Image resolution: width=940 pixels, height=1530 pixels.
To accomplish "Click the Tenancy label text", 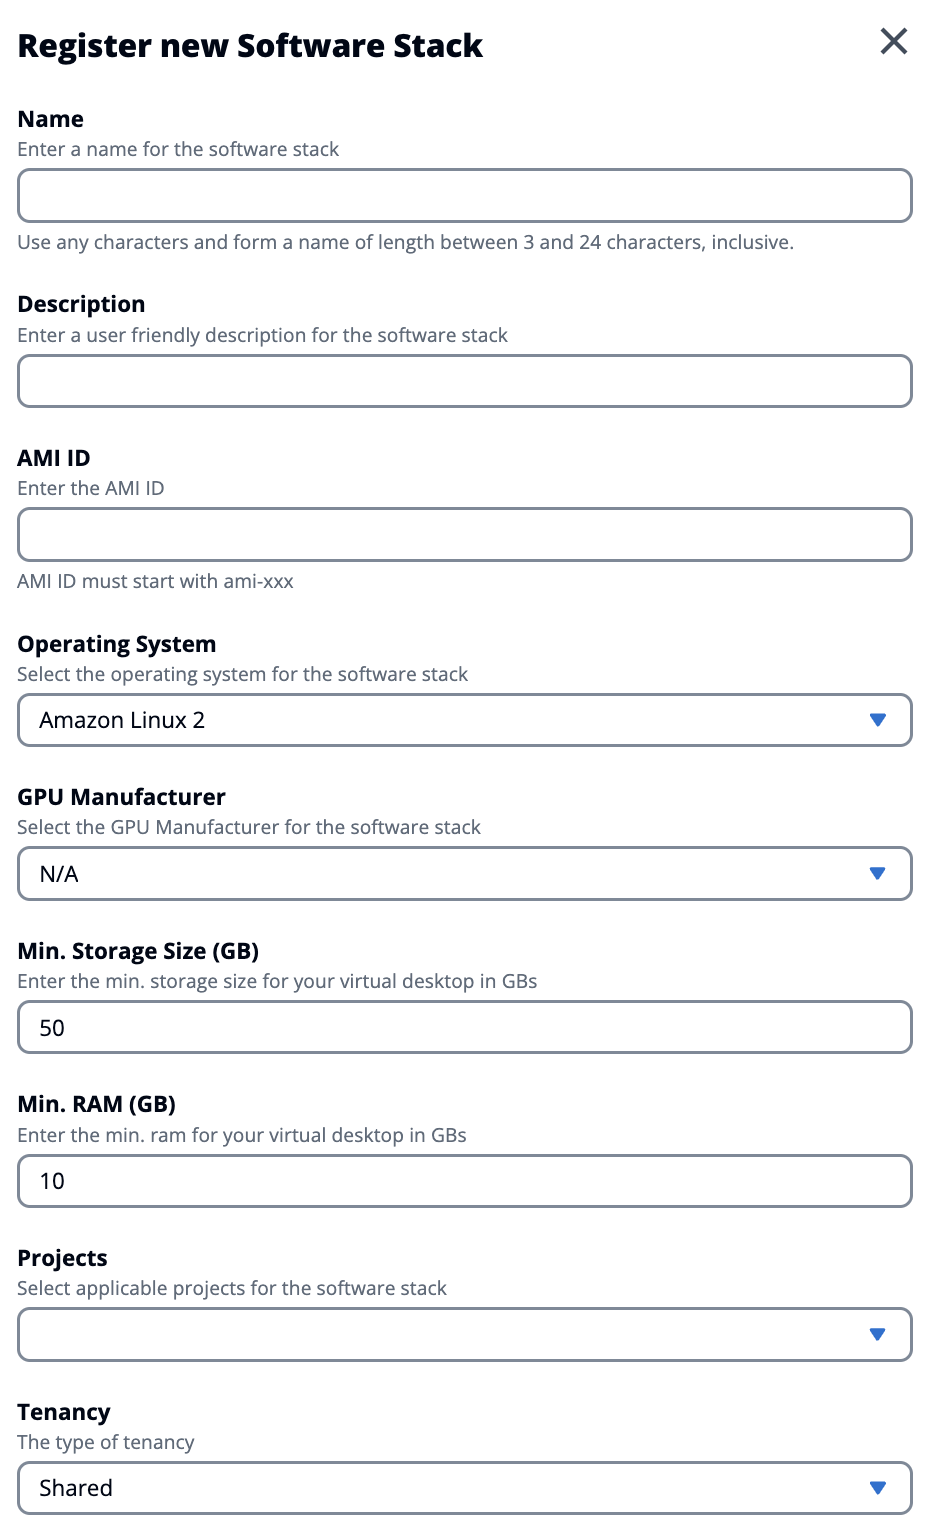I will [x=64, y=1412].
